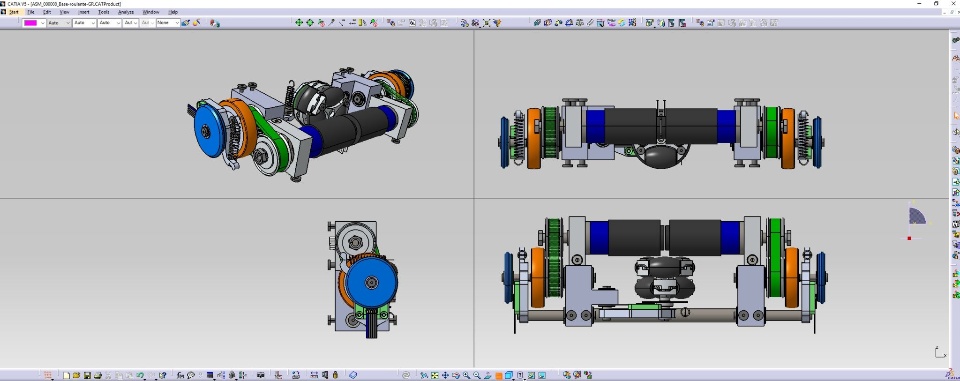Click the Painter brush icon beside the graphic dropdowns
Image resolution: width=960 pixels, height=381 pixels.
point(186,23)
